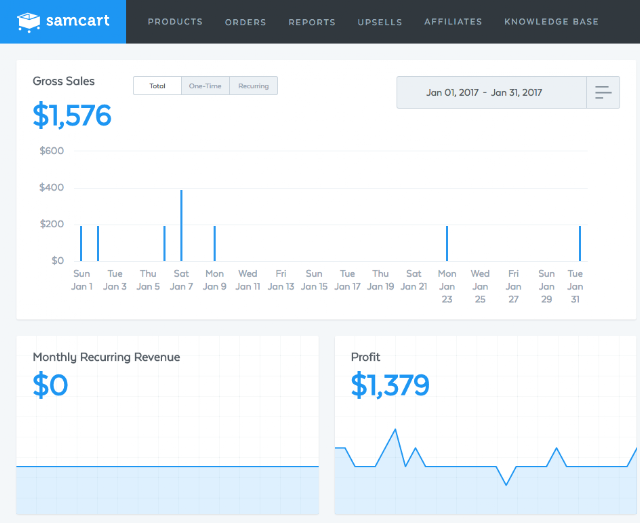Click the Mon Jan 23 sales bar
640x523 pixels.
(447, 243)
